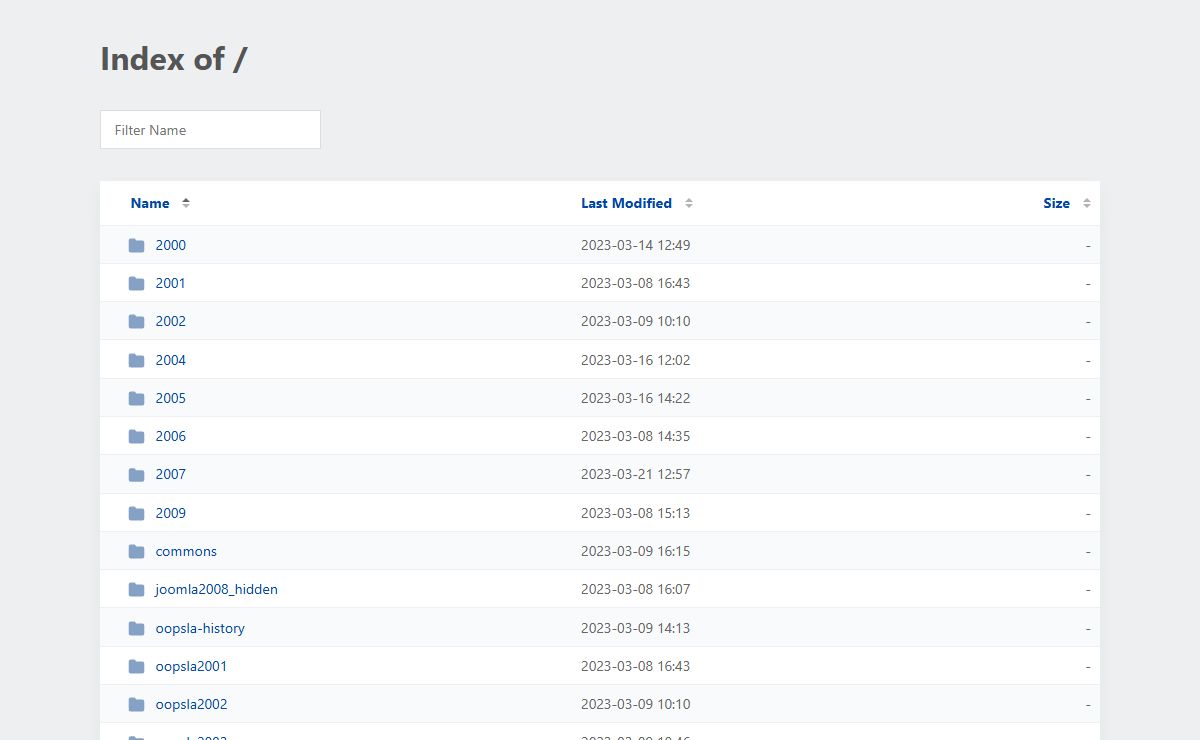
Task: Open the oopsla2001 directory link
Action: click(191, 666)
